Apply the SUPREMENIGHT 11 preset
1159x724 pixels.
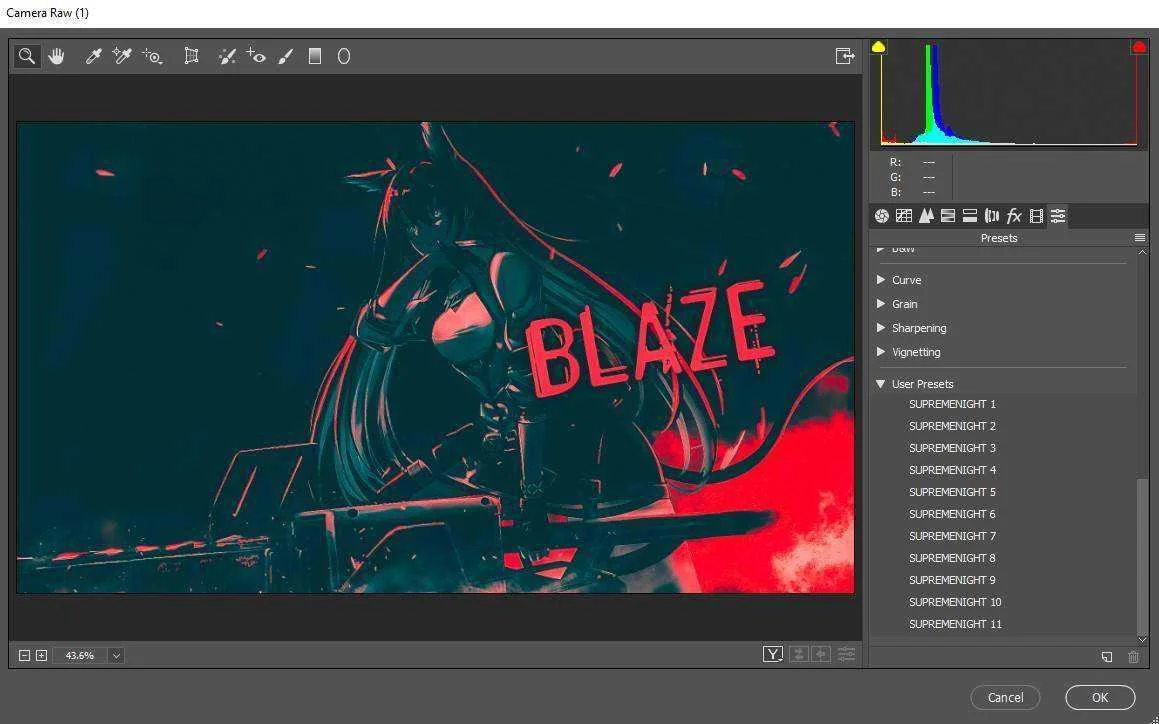click(955, 624)
